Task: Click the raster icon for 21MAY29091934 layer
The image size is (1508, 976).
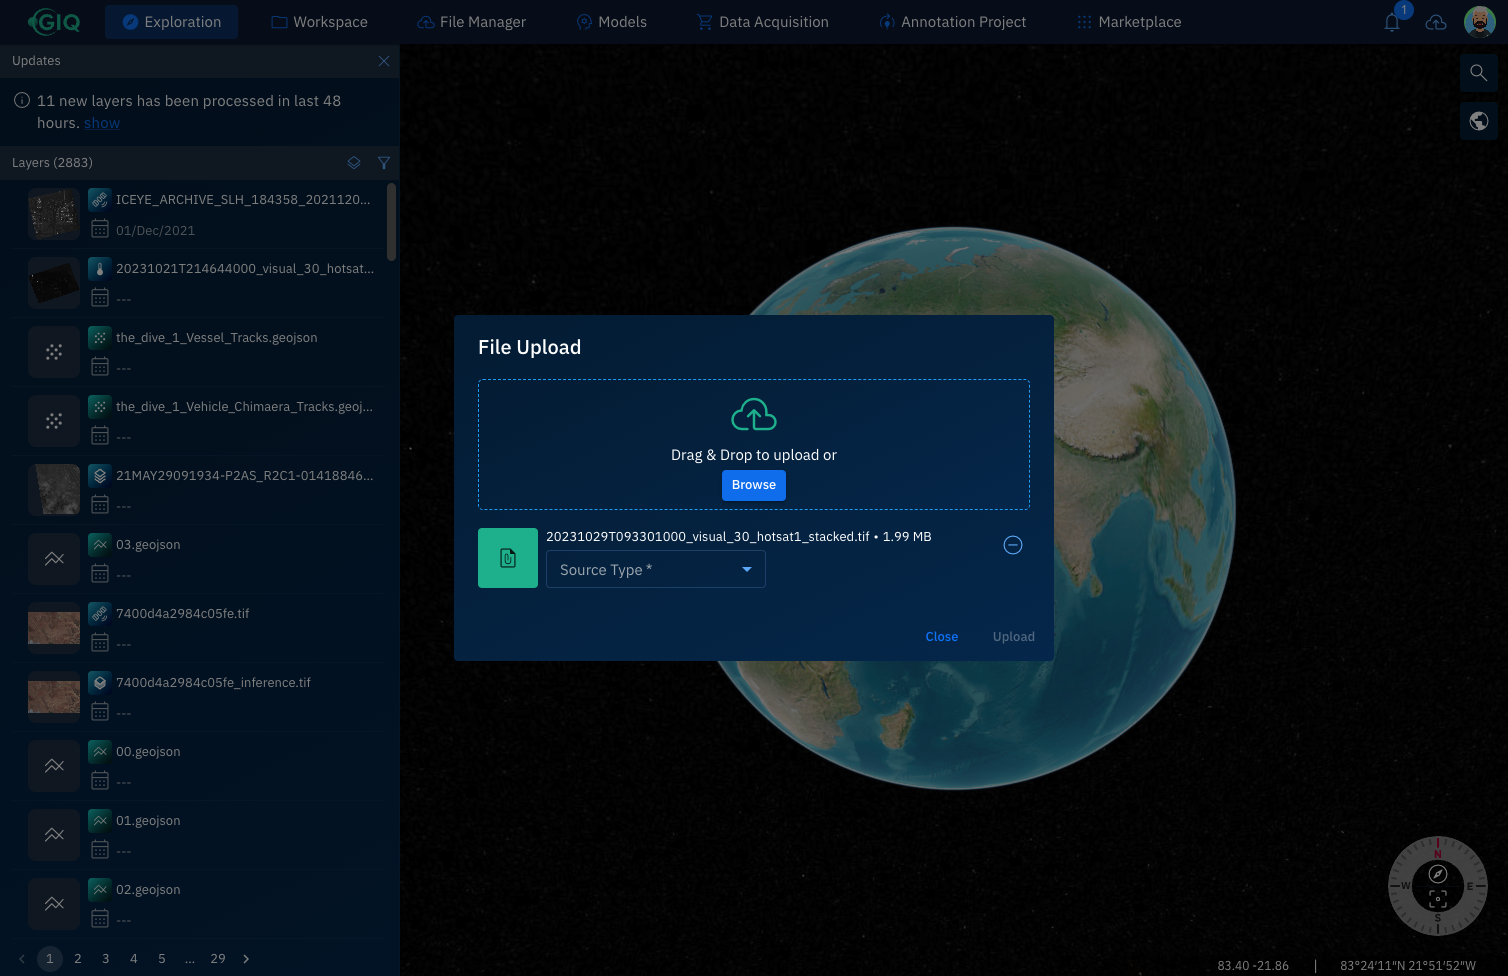Action: click(99, 476)
